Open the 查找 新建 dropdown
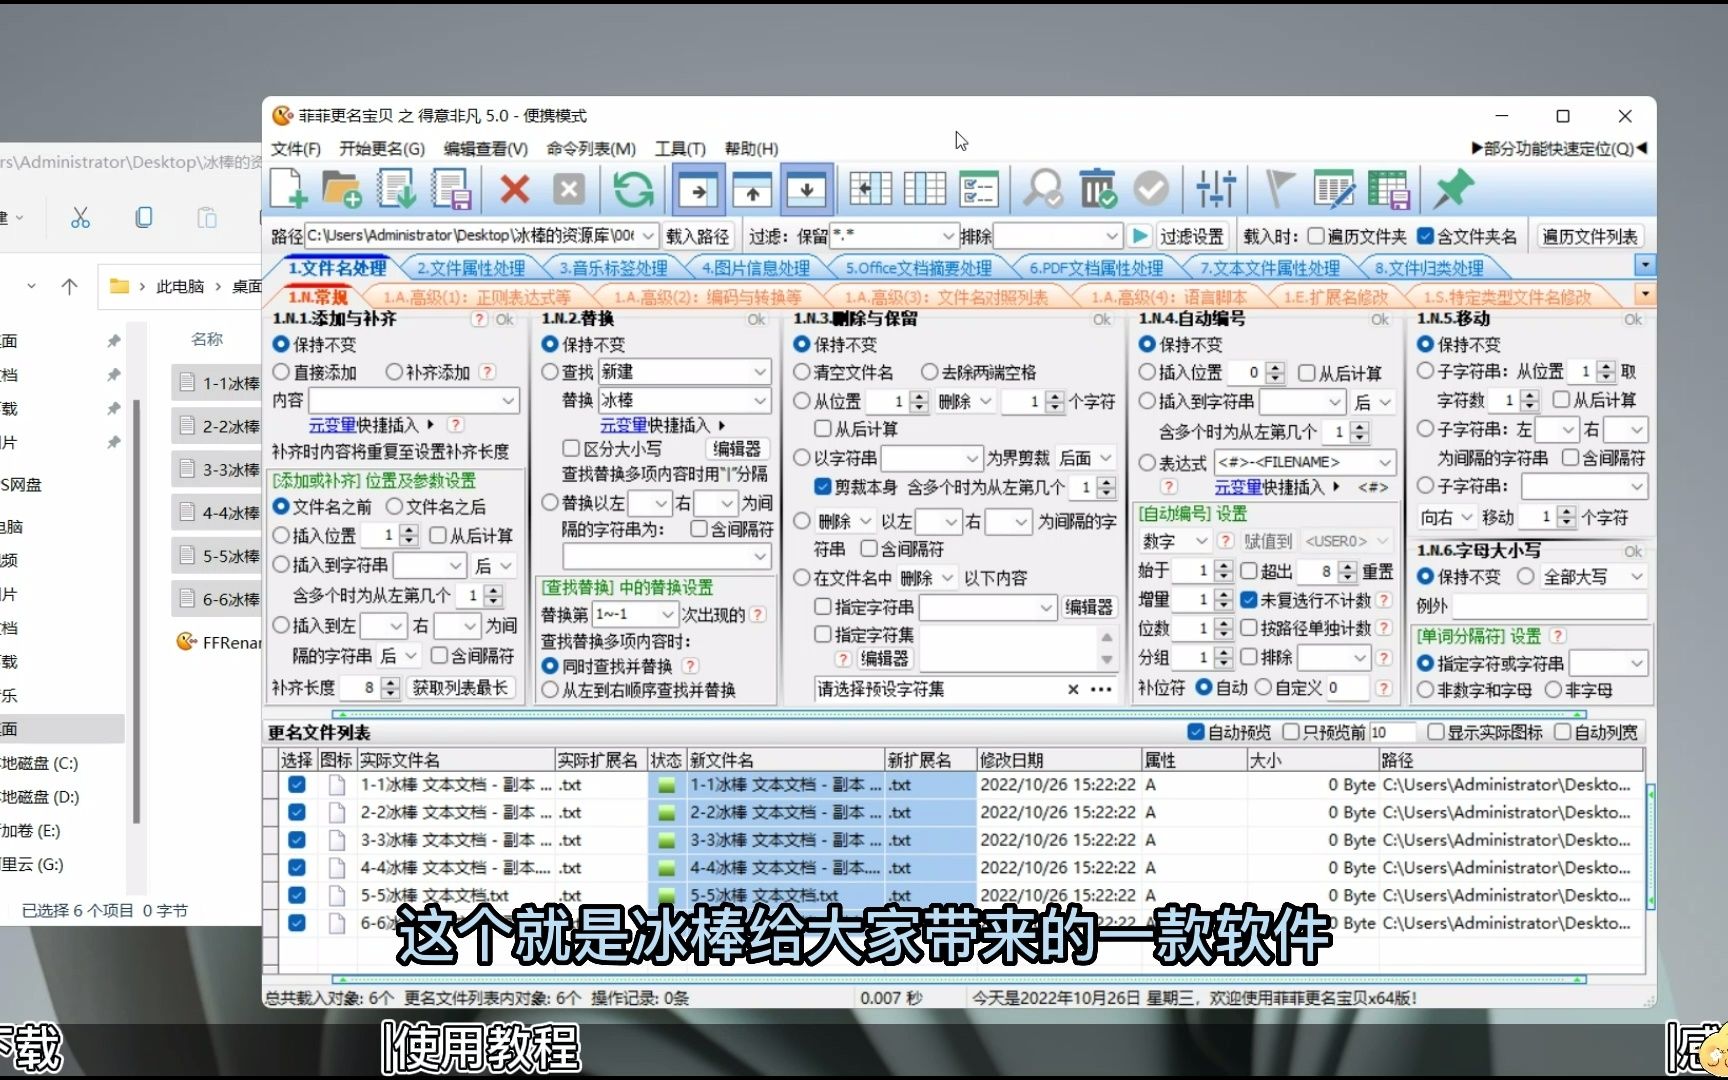The height and width of the screenshot is (1080, 1728). 760,372
